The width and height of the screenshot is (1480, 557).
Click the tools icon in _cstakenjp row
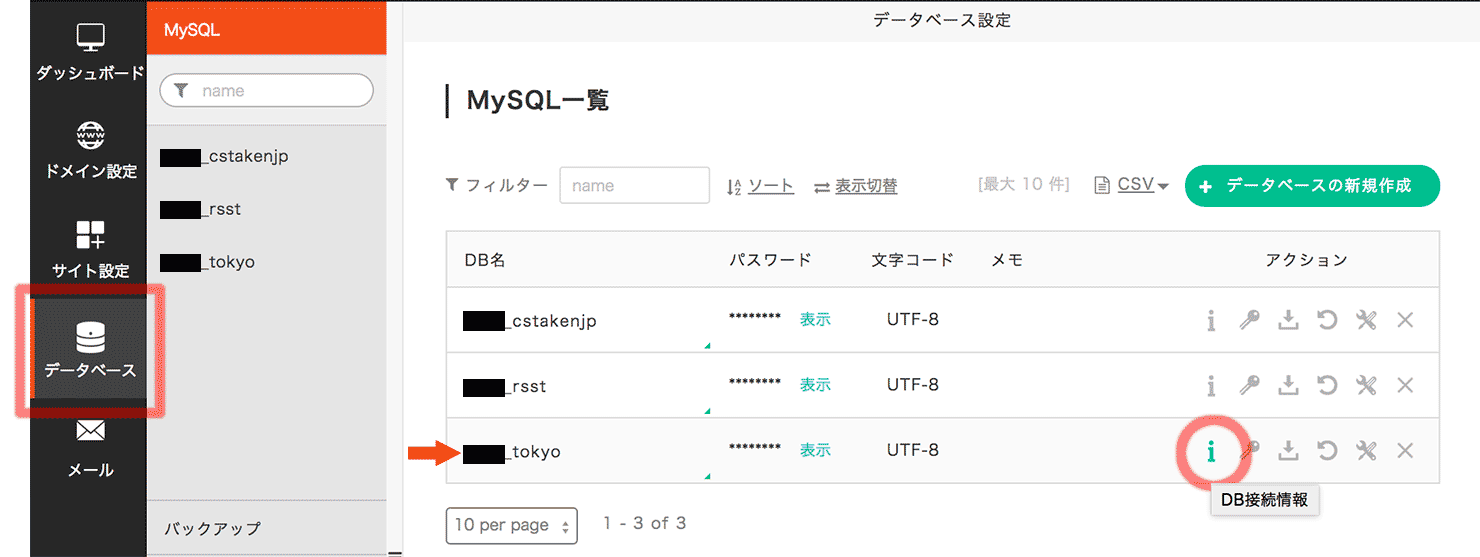[1366, 320]
